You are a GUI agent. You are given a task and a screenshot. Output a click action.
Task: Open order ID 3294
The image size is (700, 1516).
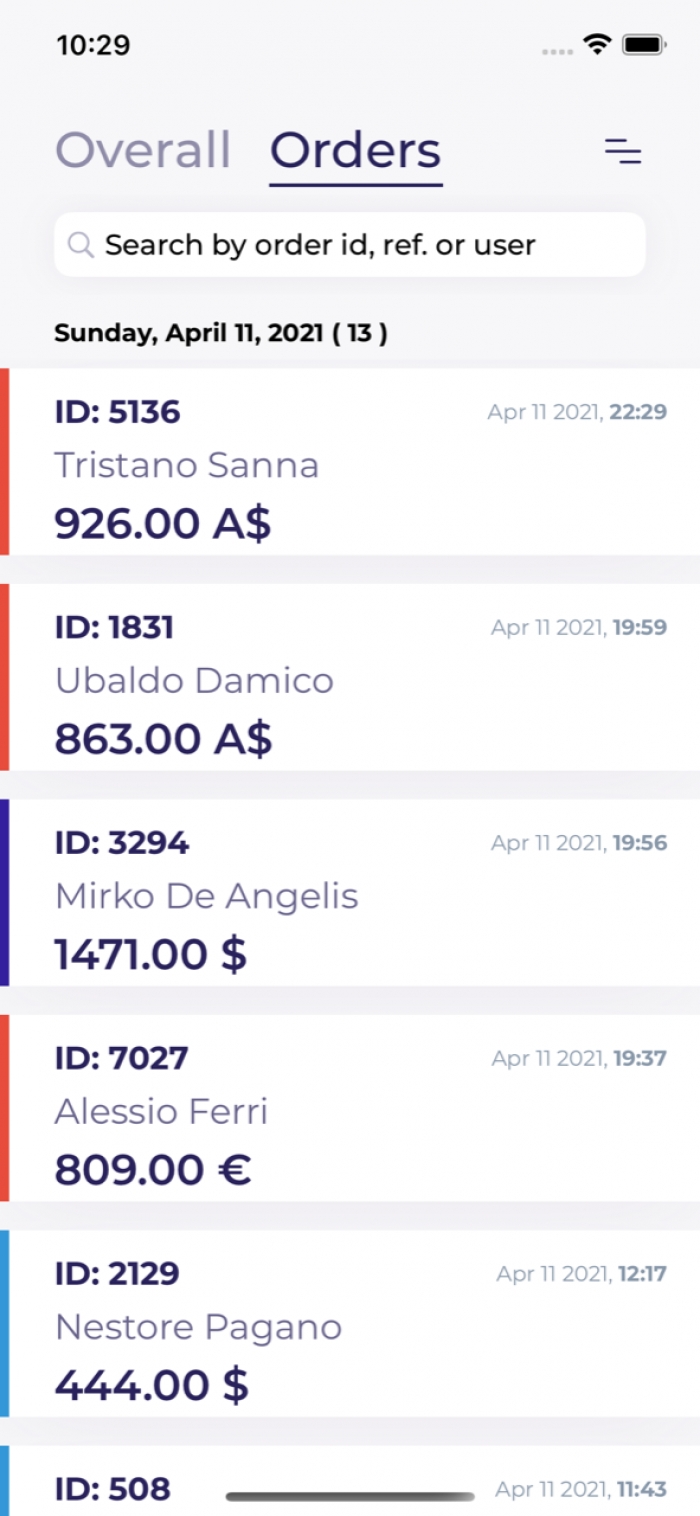(350, 892)
